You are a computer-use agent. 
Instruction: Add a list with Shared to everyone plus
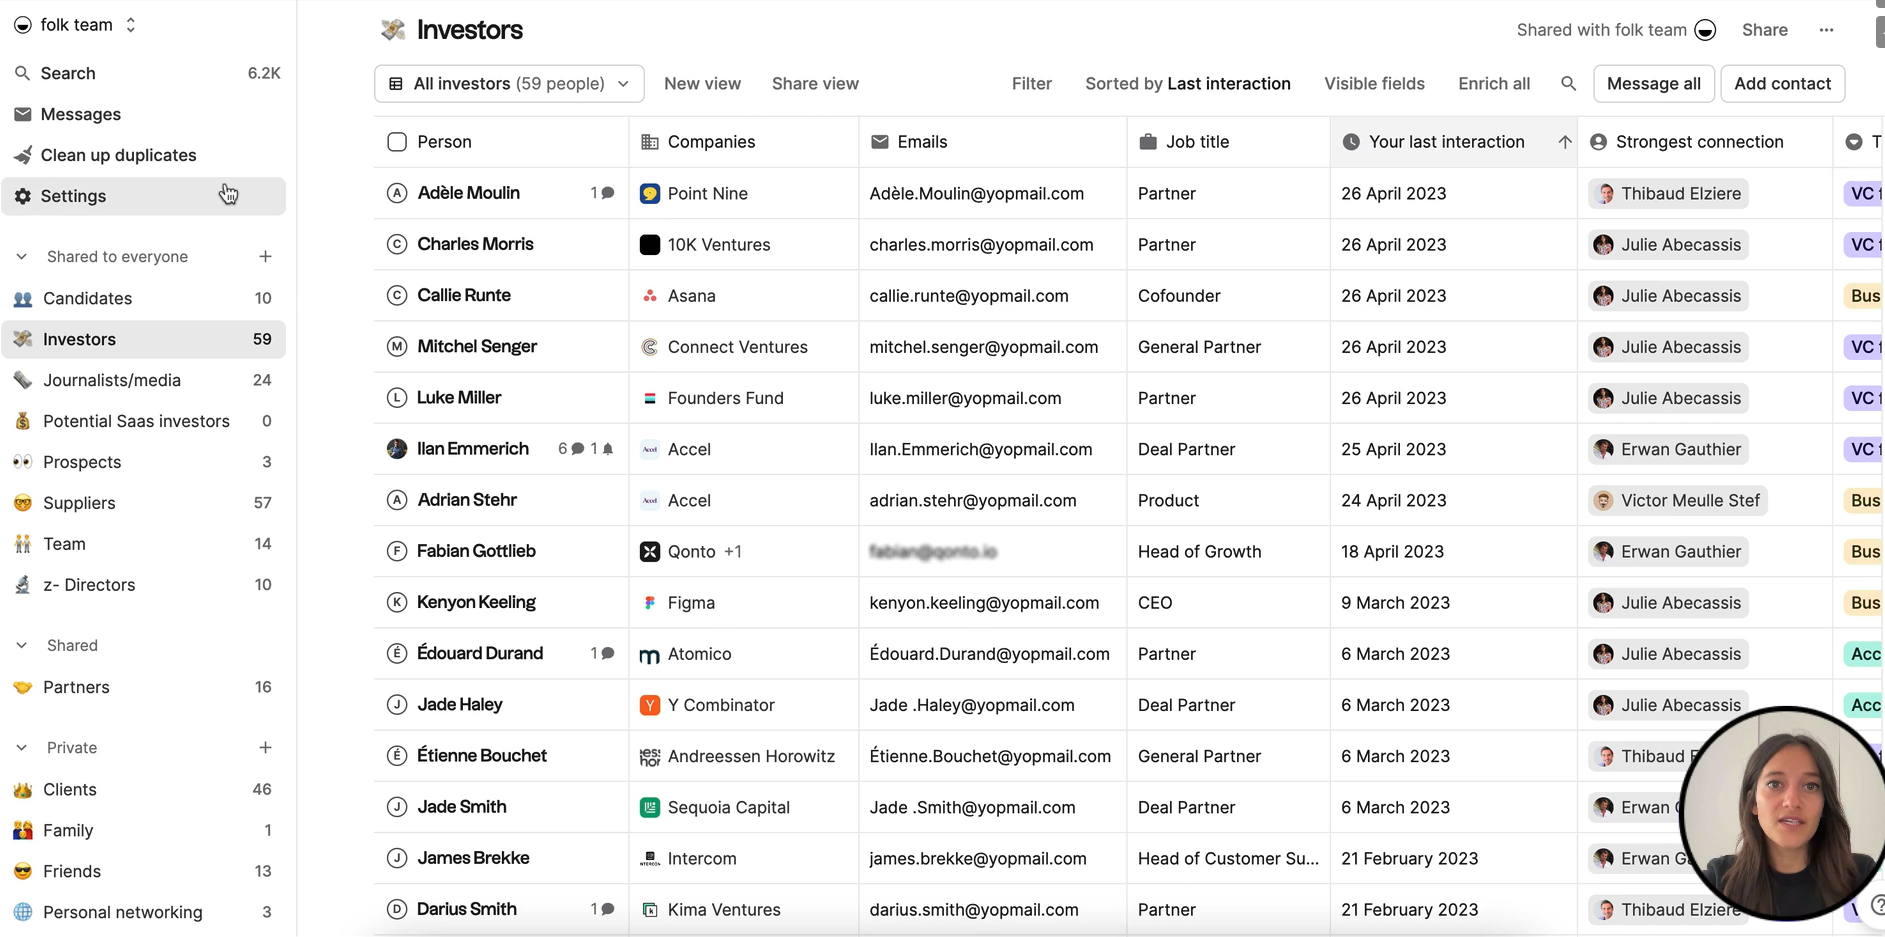pyautogui.click(x=265, y=257)
